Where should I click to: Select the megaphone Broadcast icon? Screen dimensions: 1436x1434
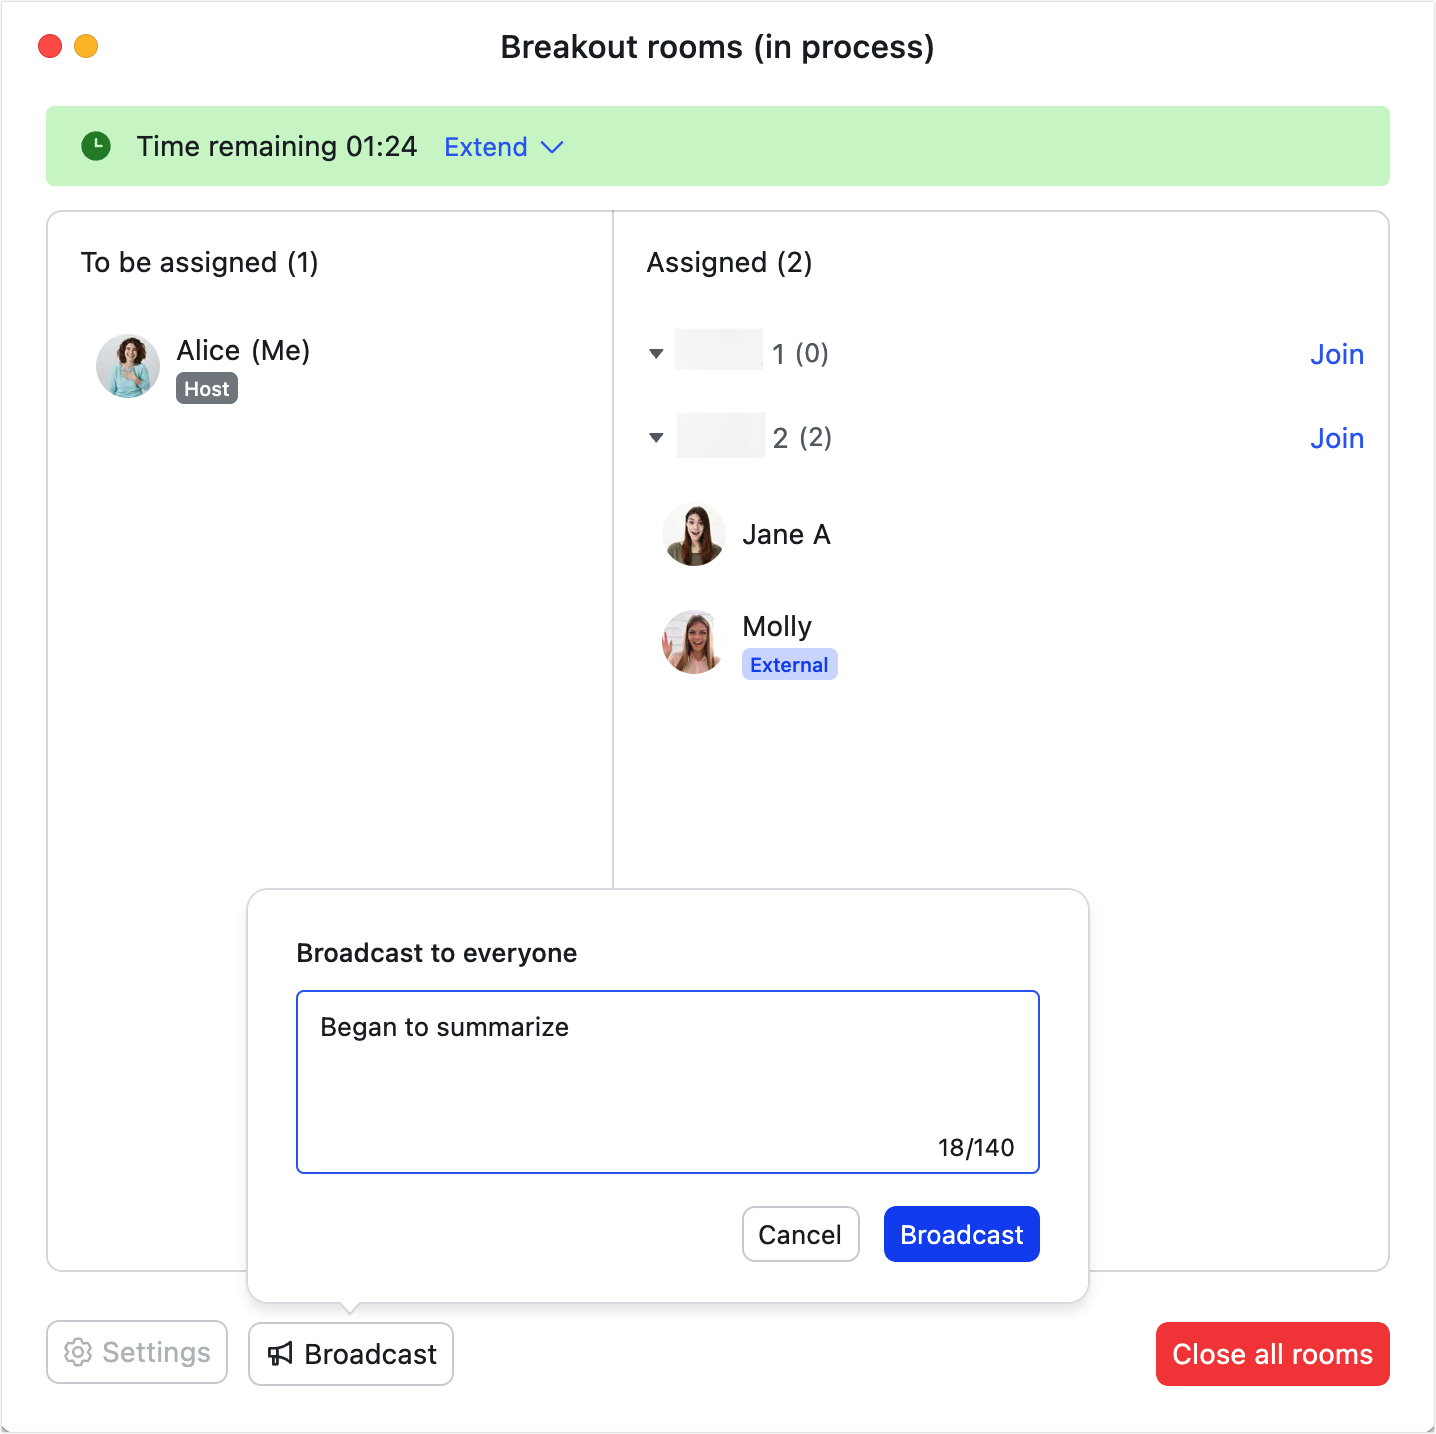pyautogui.click(x=281, y=1354)
